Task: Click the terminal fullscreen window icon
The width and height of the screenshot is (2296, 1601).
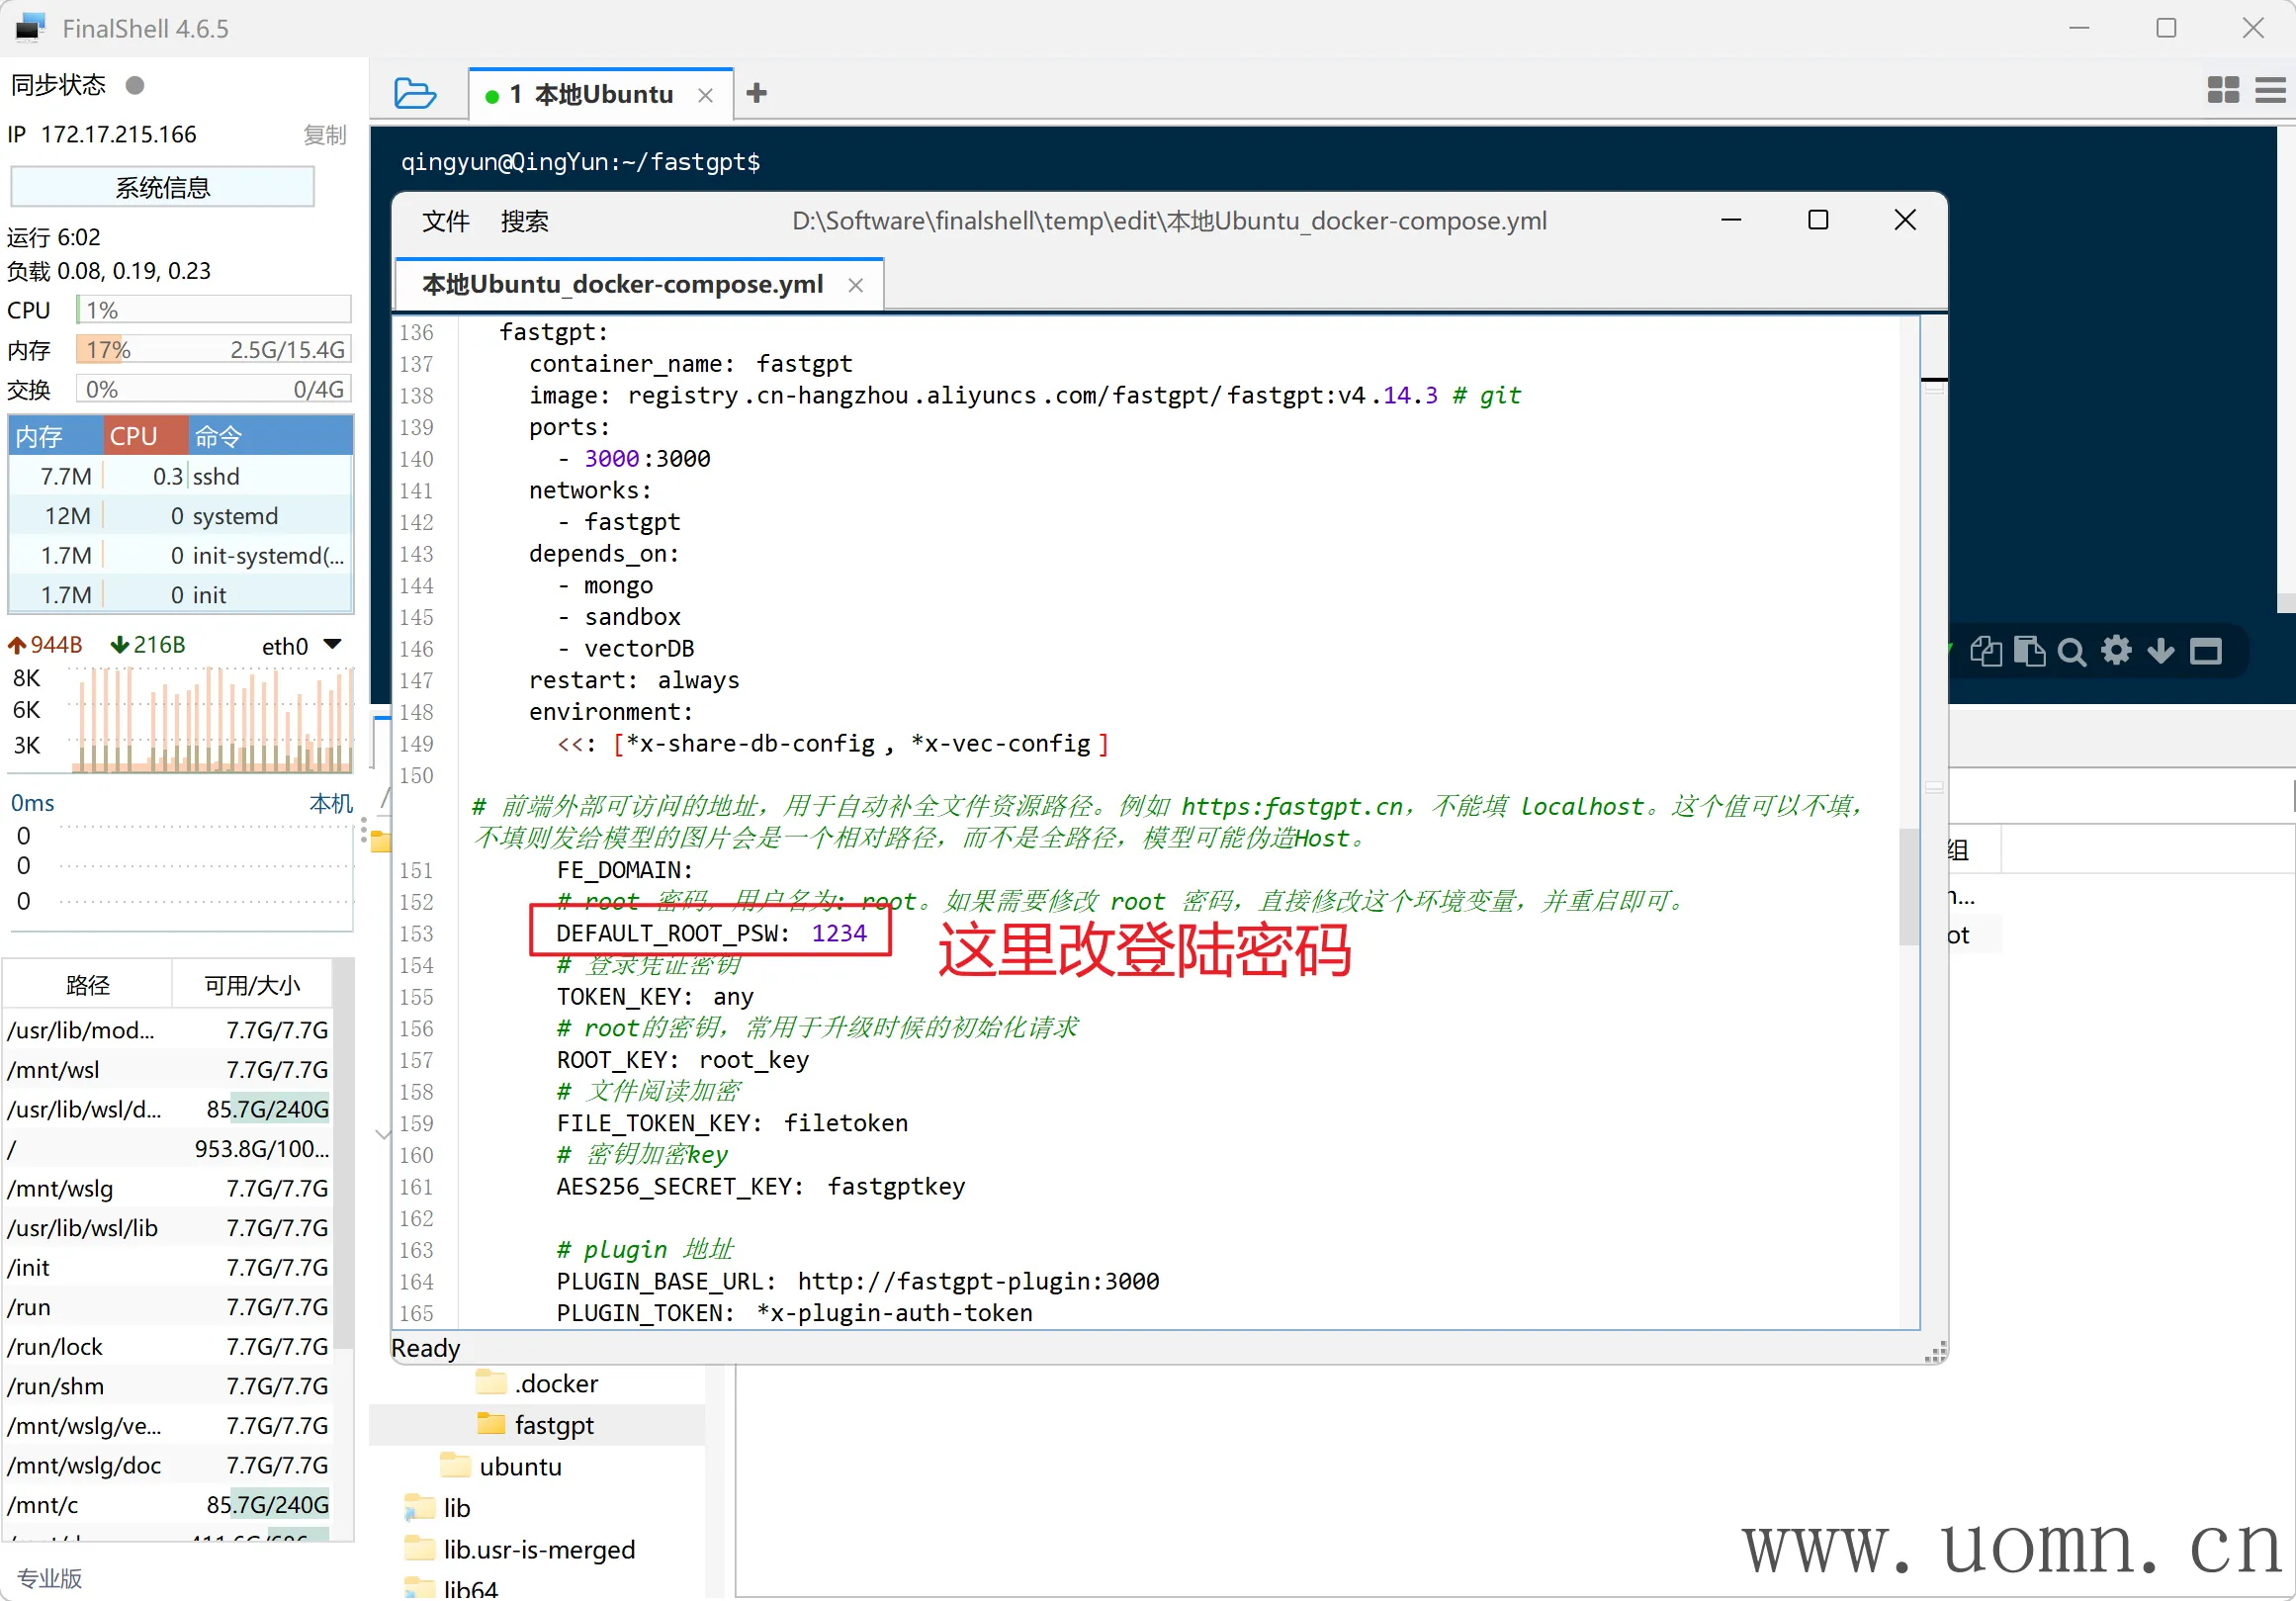Action: (x=2206, y=652)
